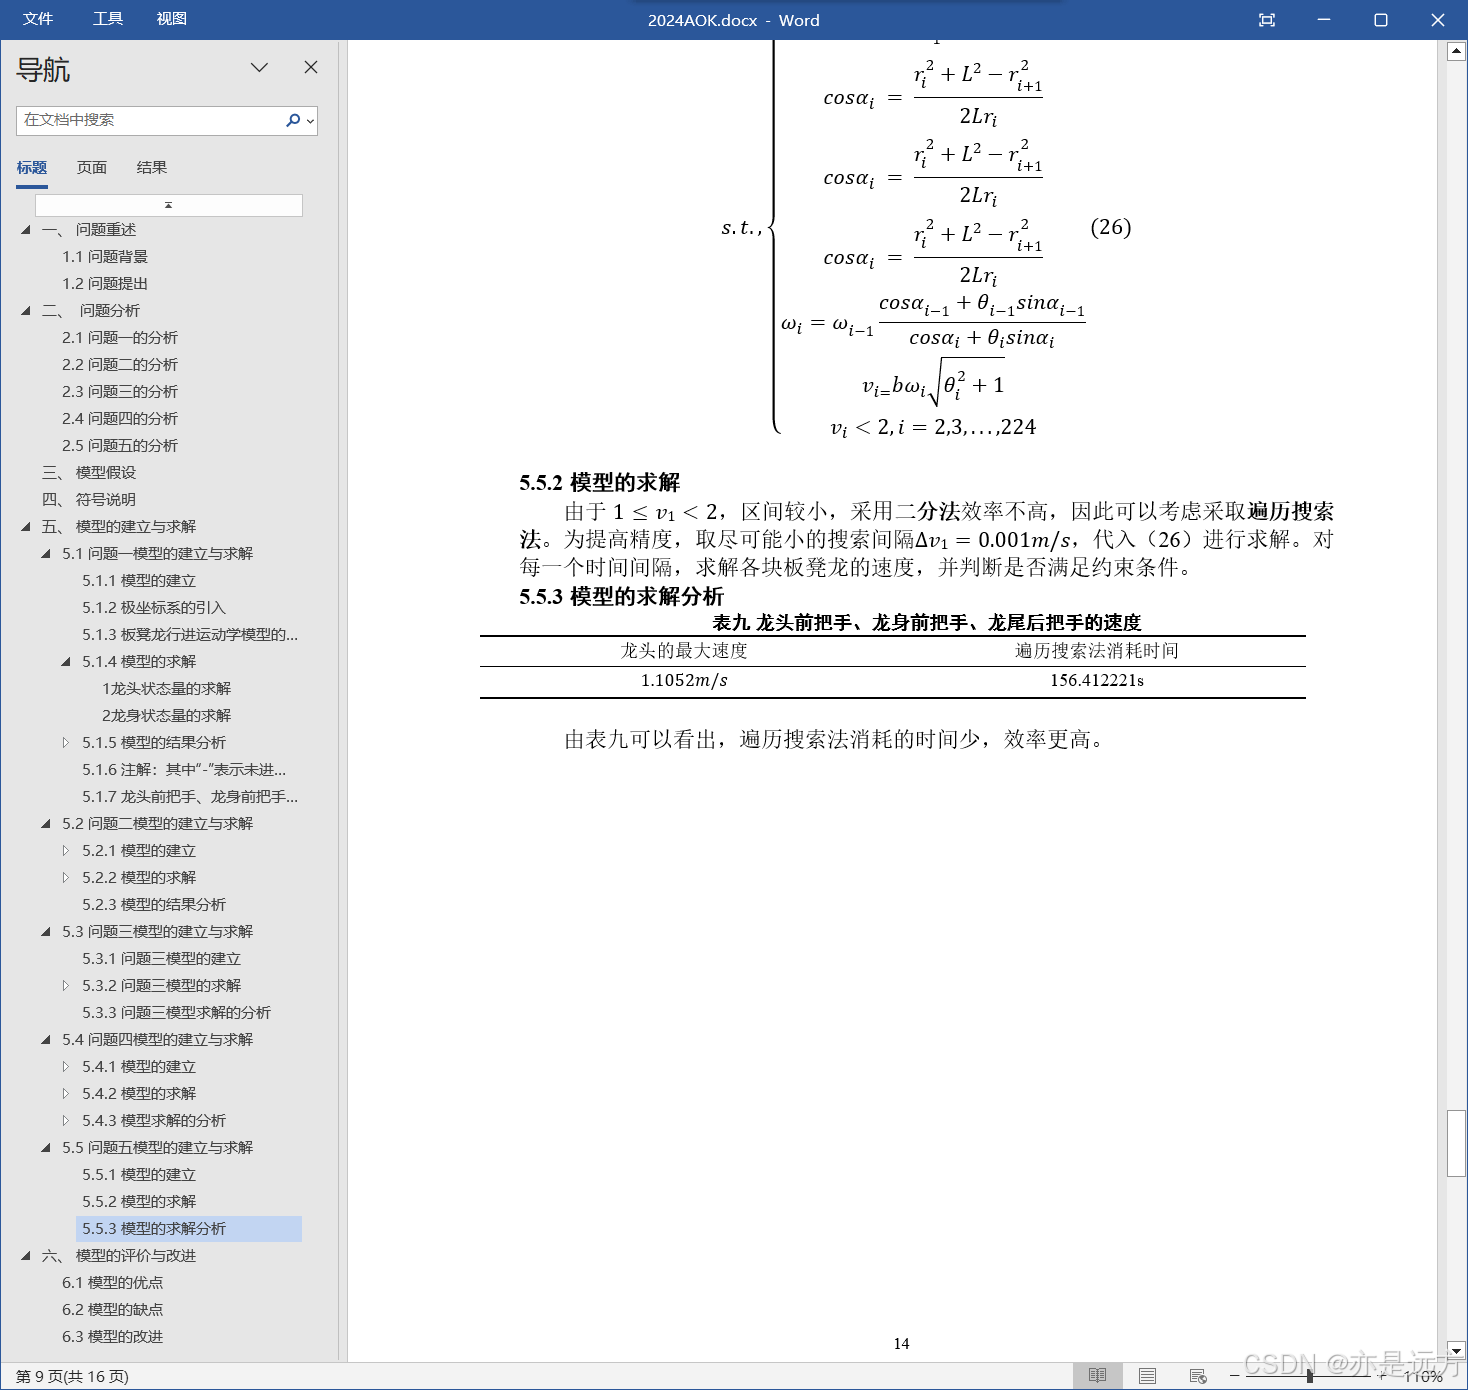The image size is (1468, 1390).
Task: Go to heading 1.2 问题提出
Action: coord(105,284)
